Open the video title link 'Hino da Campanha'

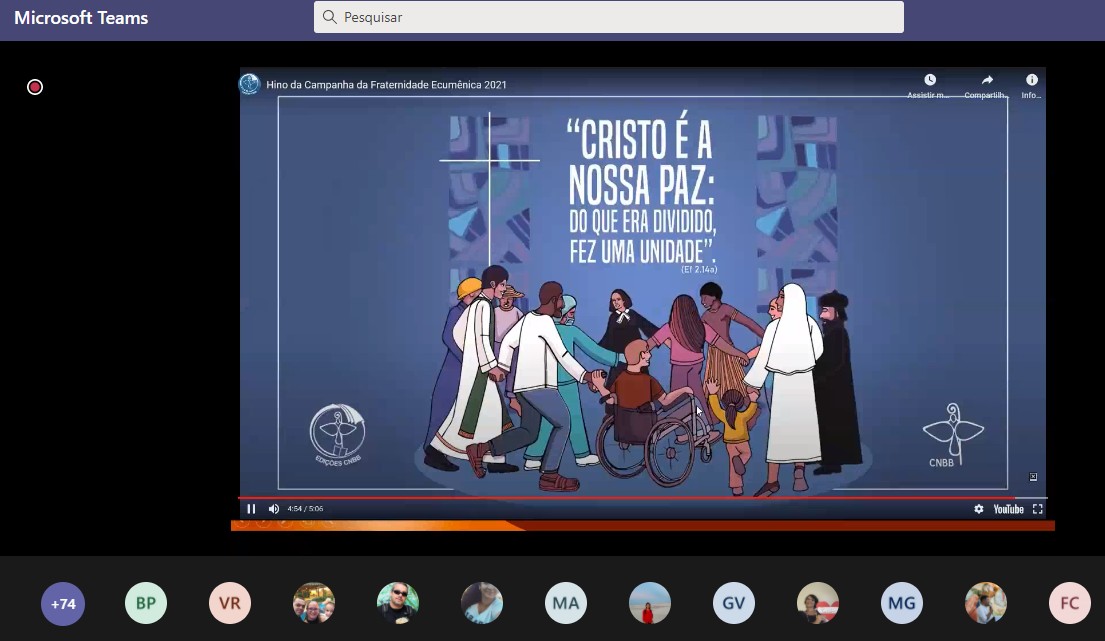click(x=386, y=85)
